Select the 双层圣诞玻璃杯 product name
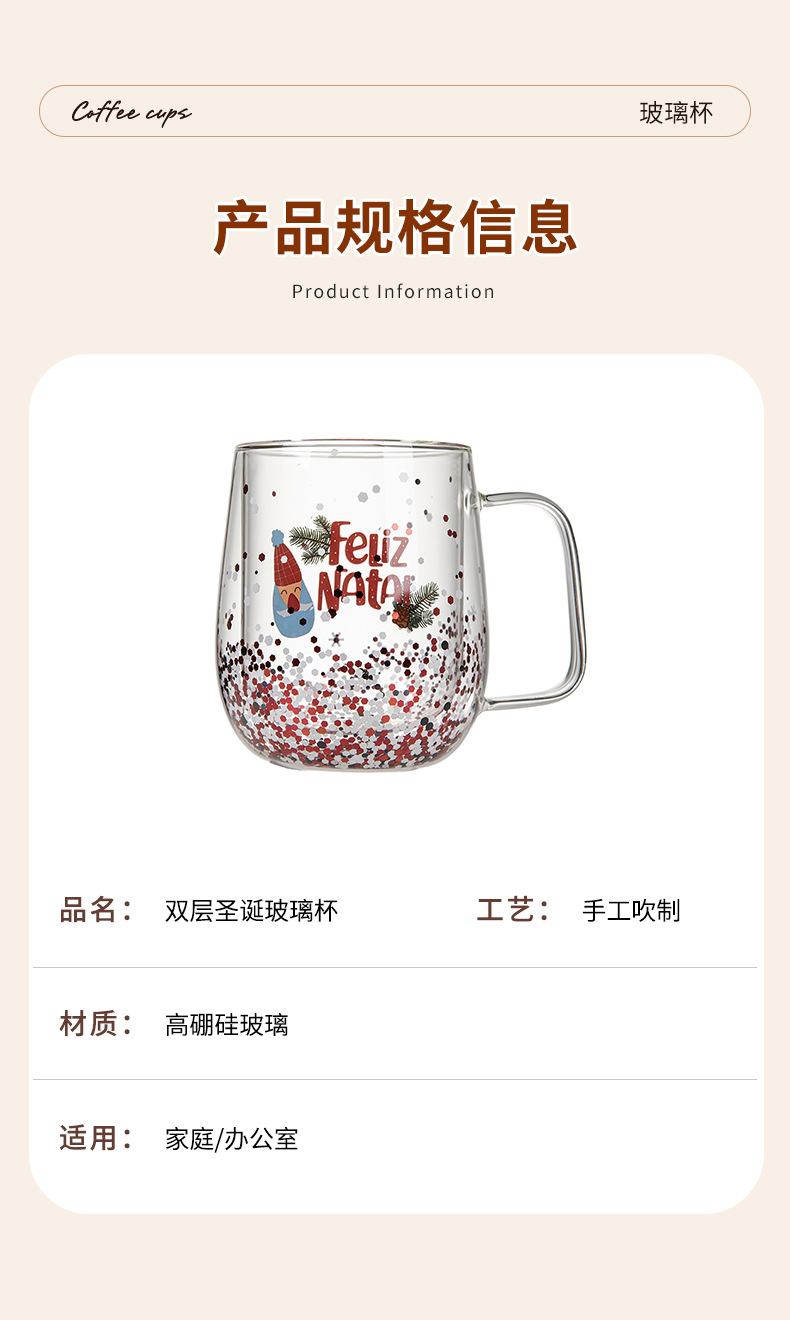Image resolution: width=790 pixels, height=1320 pixels. [x=251, y=911]
